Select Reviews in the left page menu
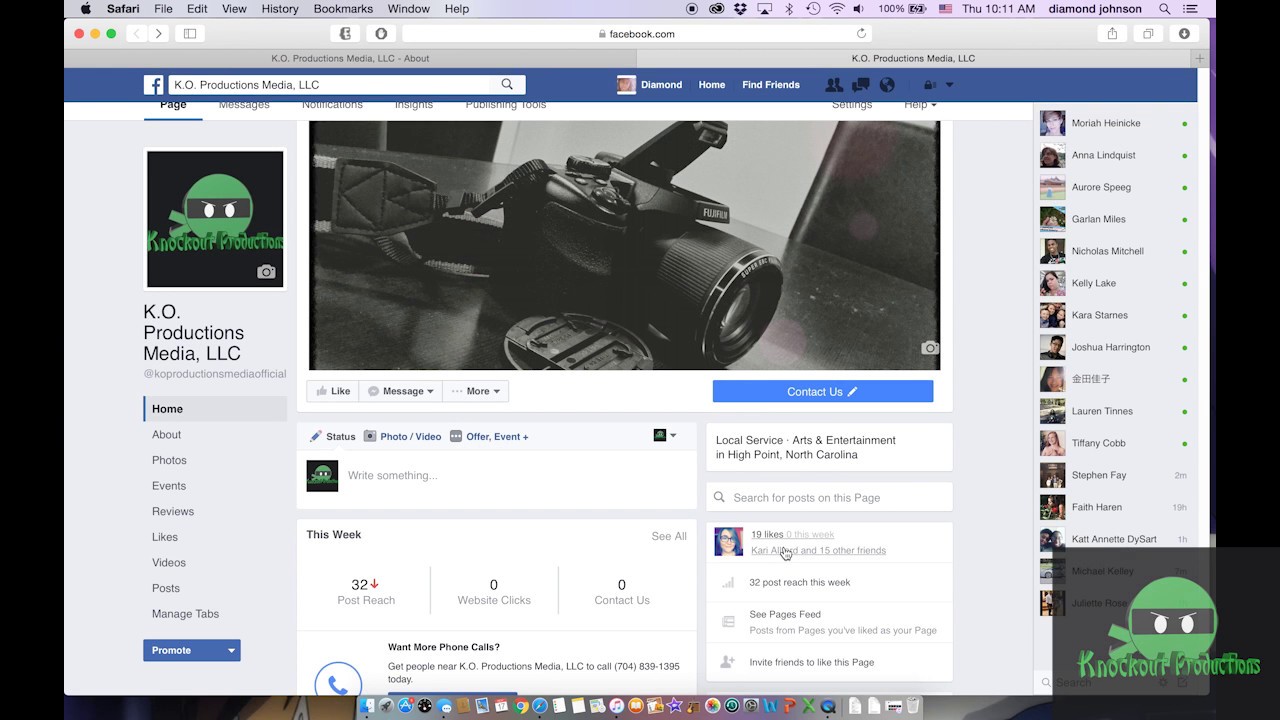Screen dimensions: 1280x720 (x=173, y=511)
